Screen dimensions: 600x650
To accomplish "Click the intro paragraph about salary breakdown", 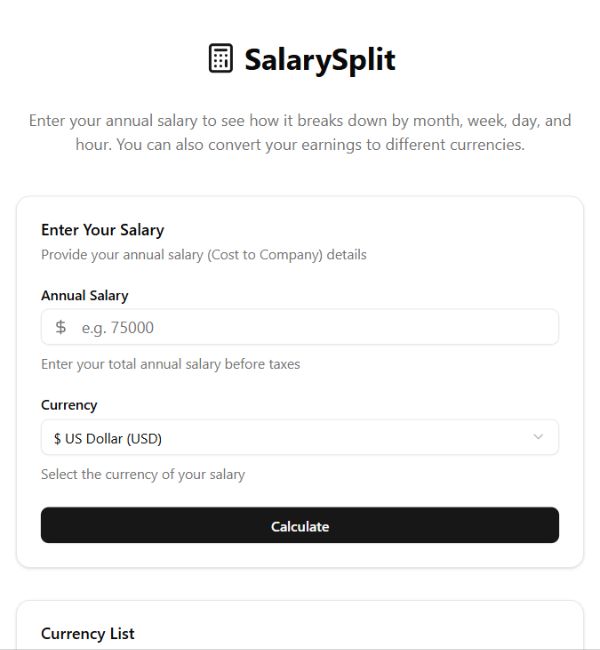I will 300,132.
